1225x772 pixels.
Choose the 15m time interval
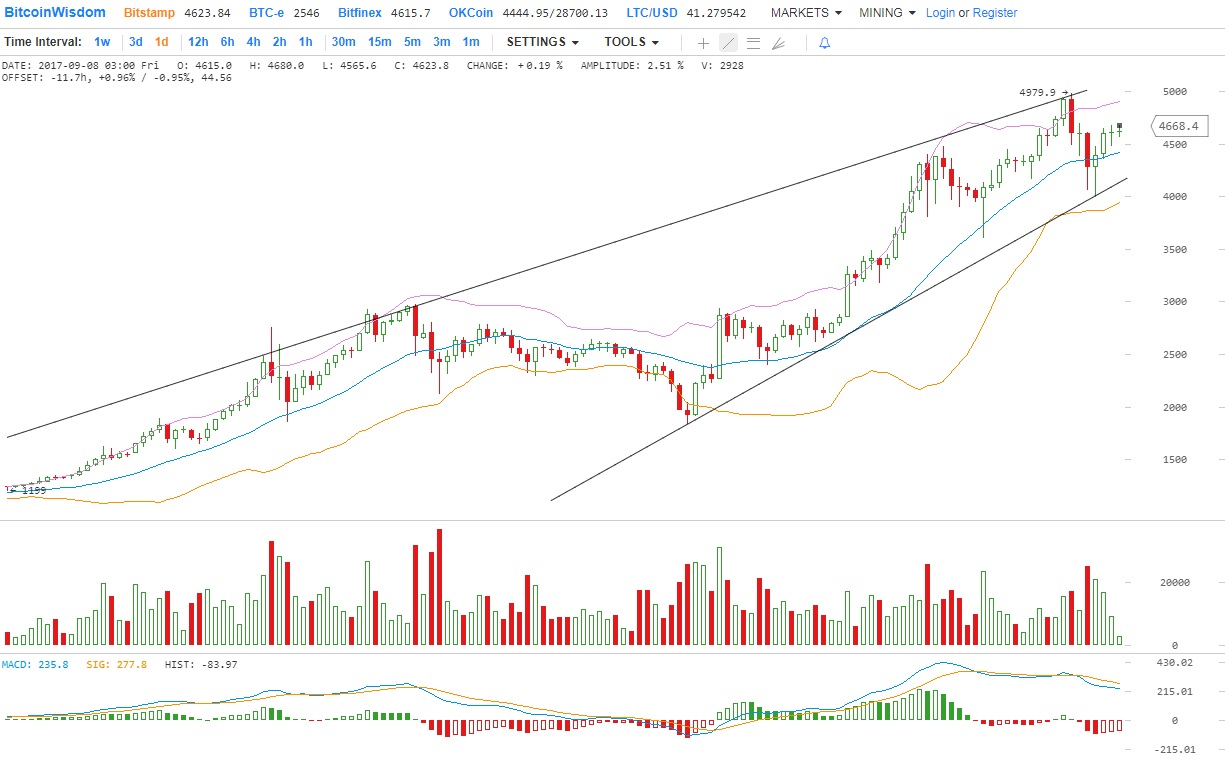[379, 42]
